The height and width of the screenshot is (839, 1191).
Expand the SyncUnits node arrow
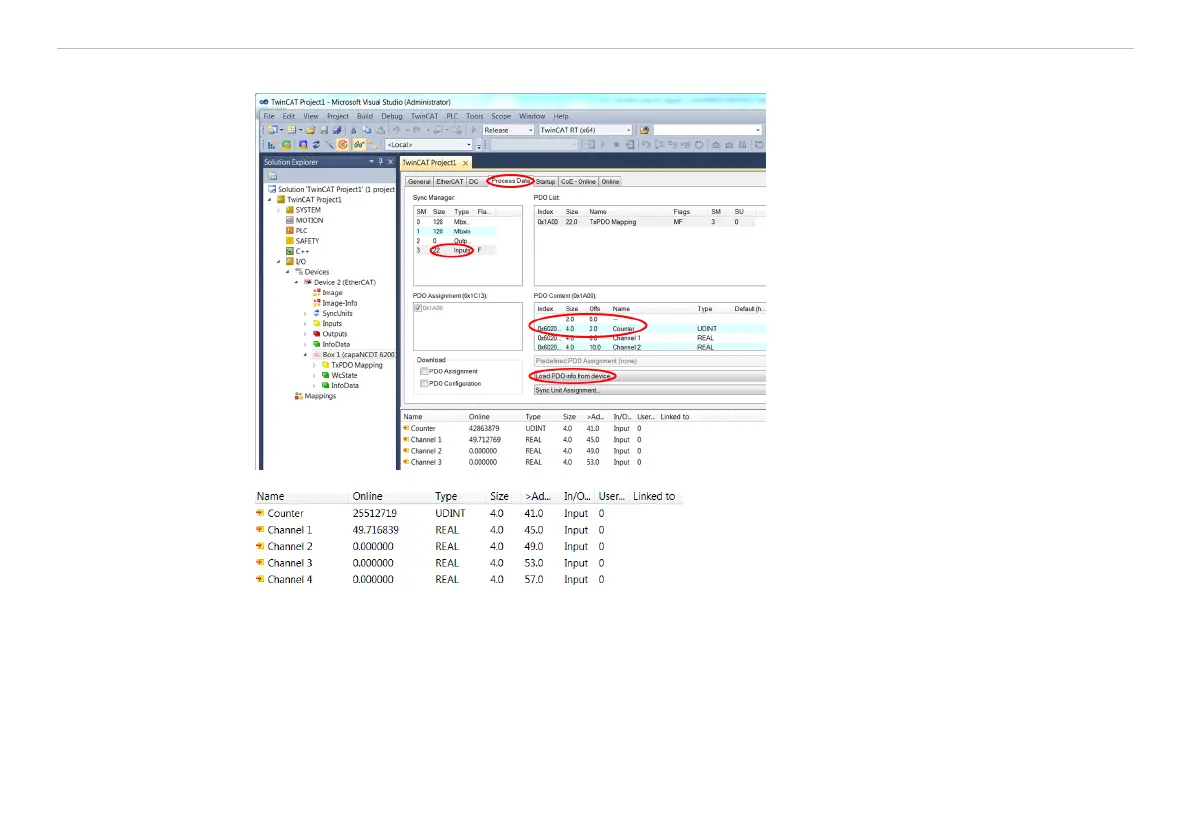point(305,314)
